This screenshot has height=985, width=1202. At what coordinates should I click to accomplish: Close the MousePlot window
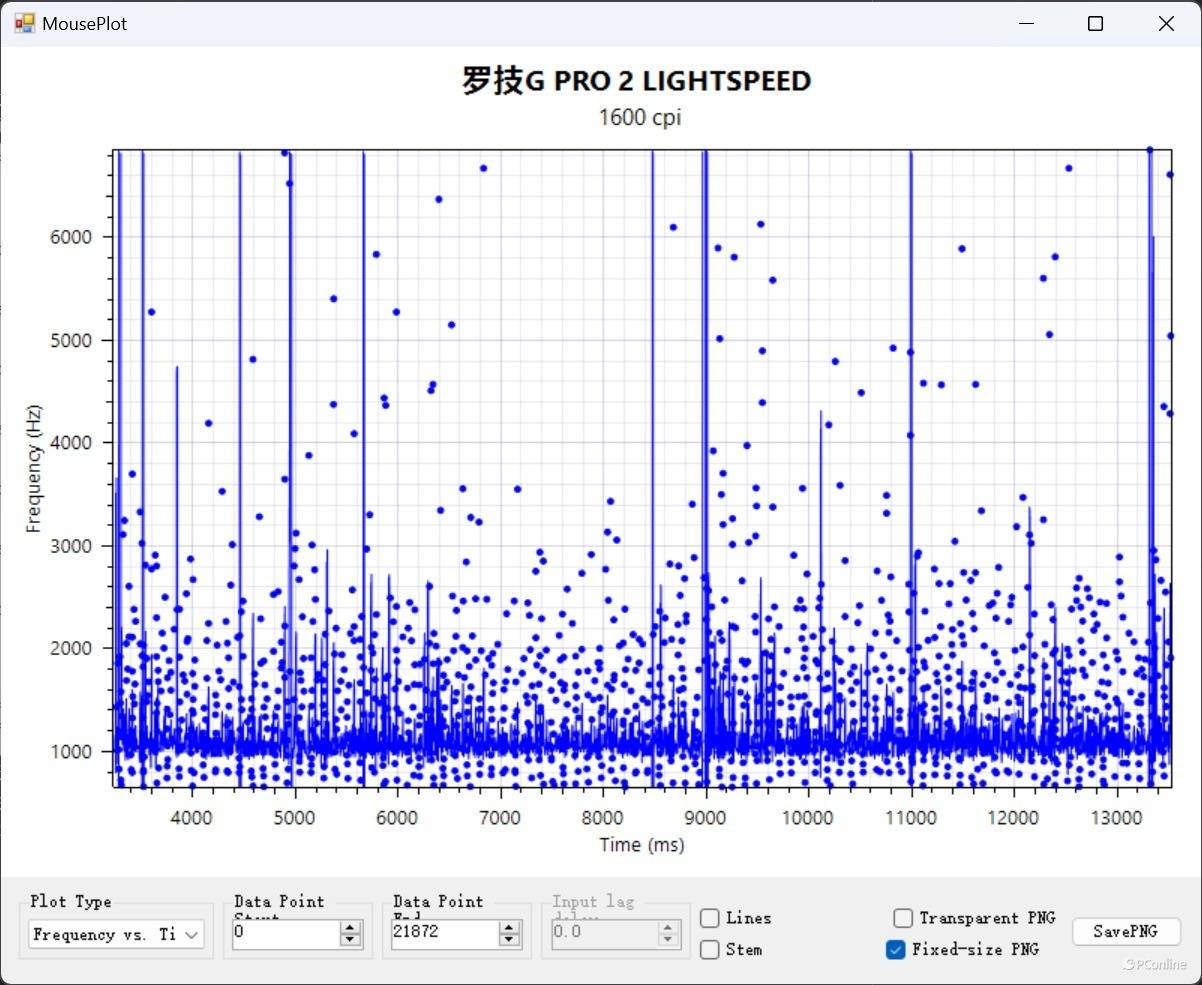[x=1166, y=24]
